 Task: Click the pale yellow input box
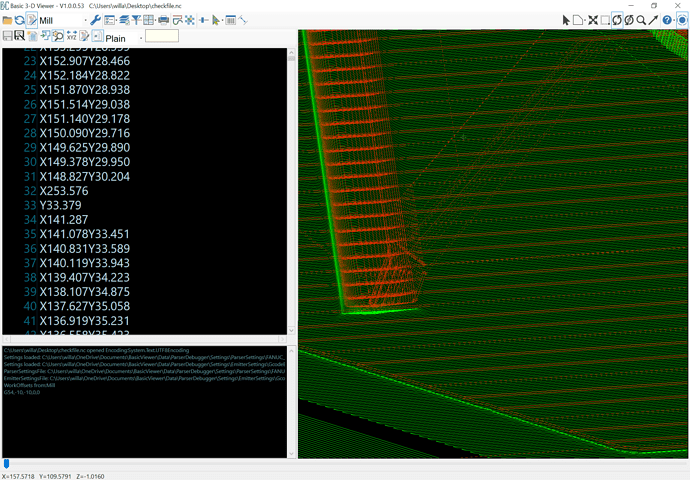(162, 36)
